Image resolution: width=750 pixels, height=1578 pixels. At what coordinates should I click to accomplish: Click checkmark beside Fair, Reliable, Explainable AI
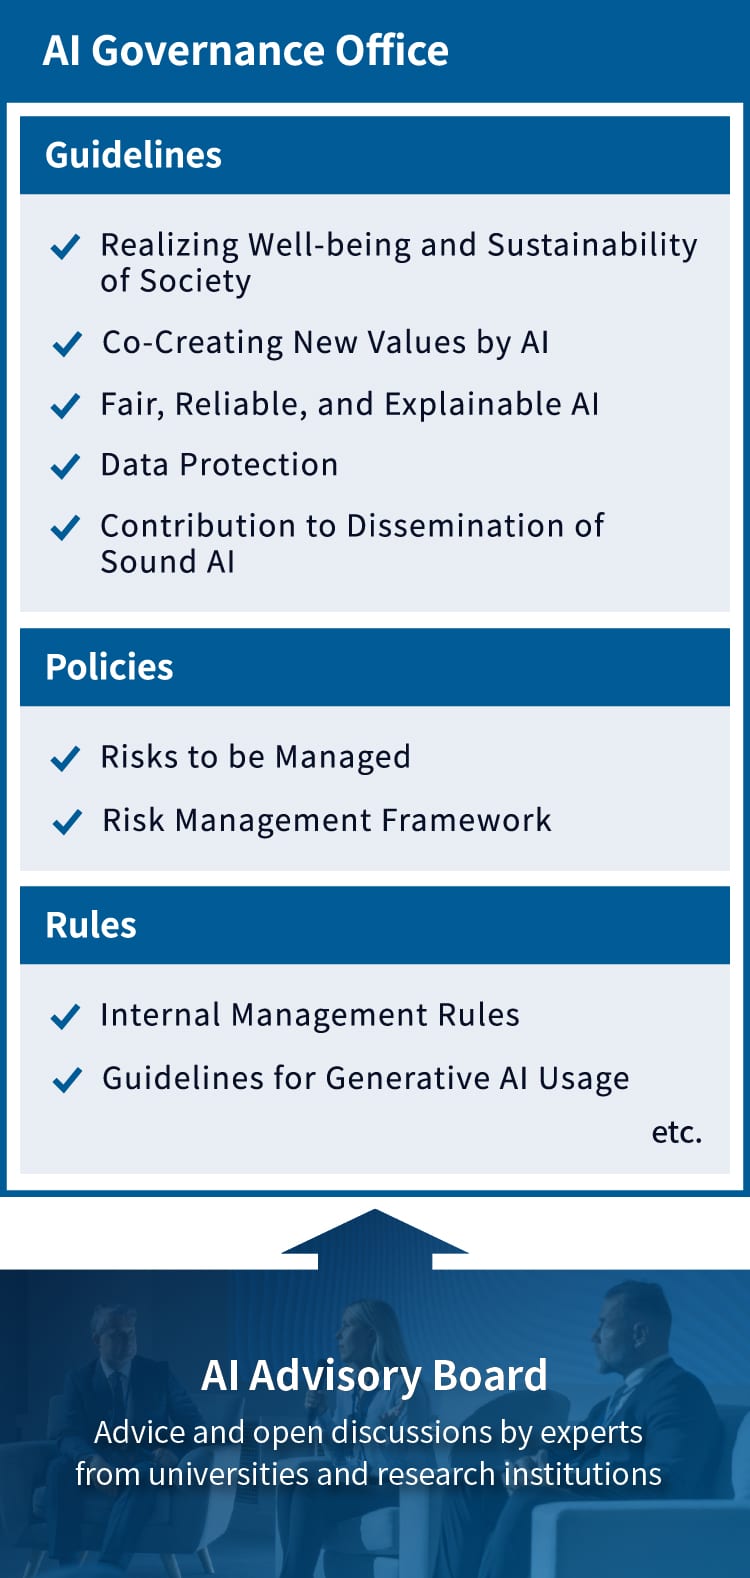[65, 405]
